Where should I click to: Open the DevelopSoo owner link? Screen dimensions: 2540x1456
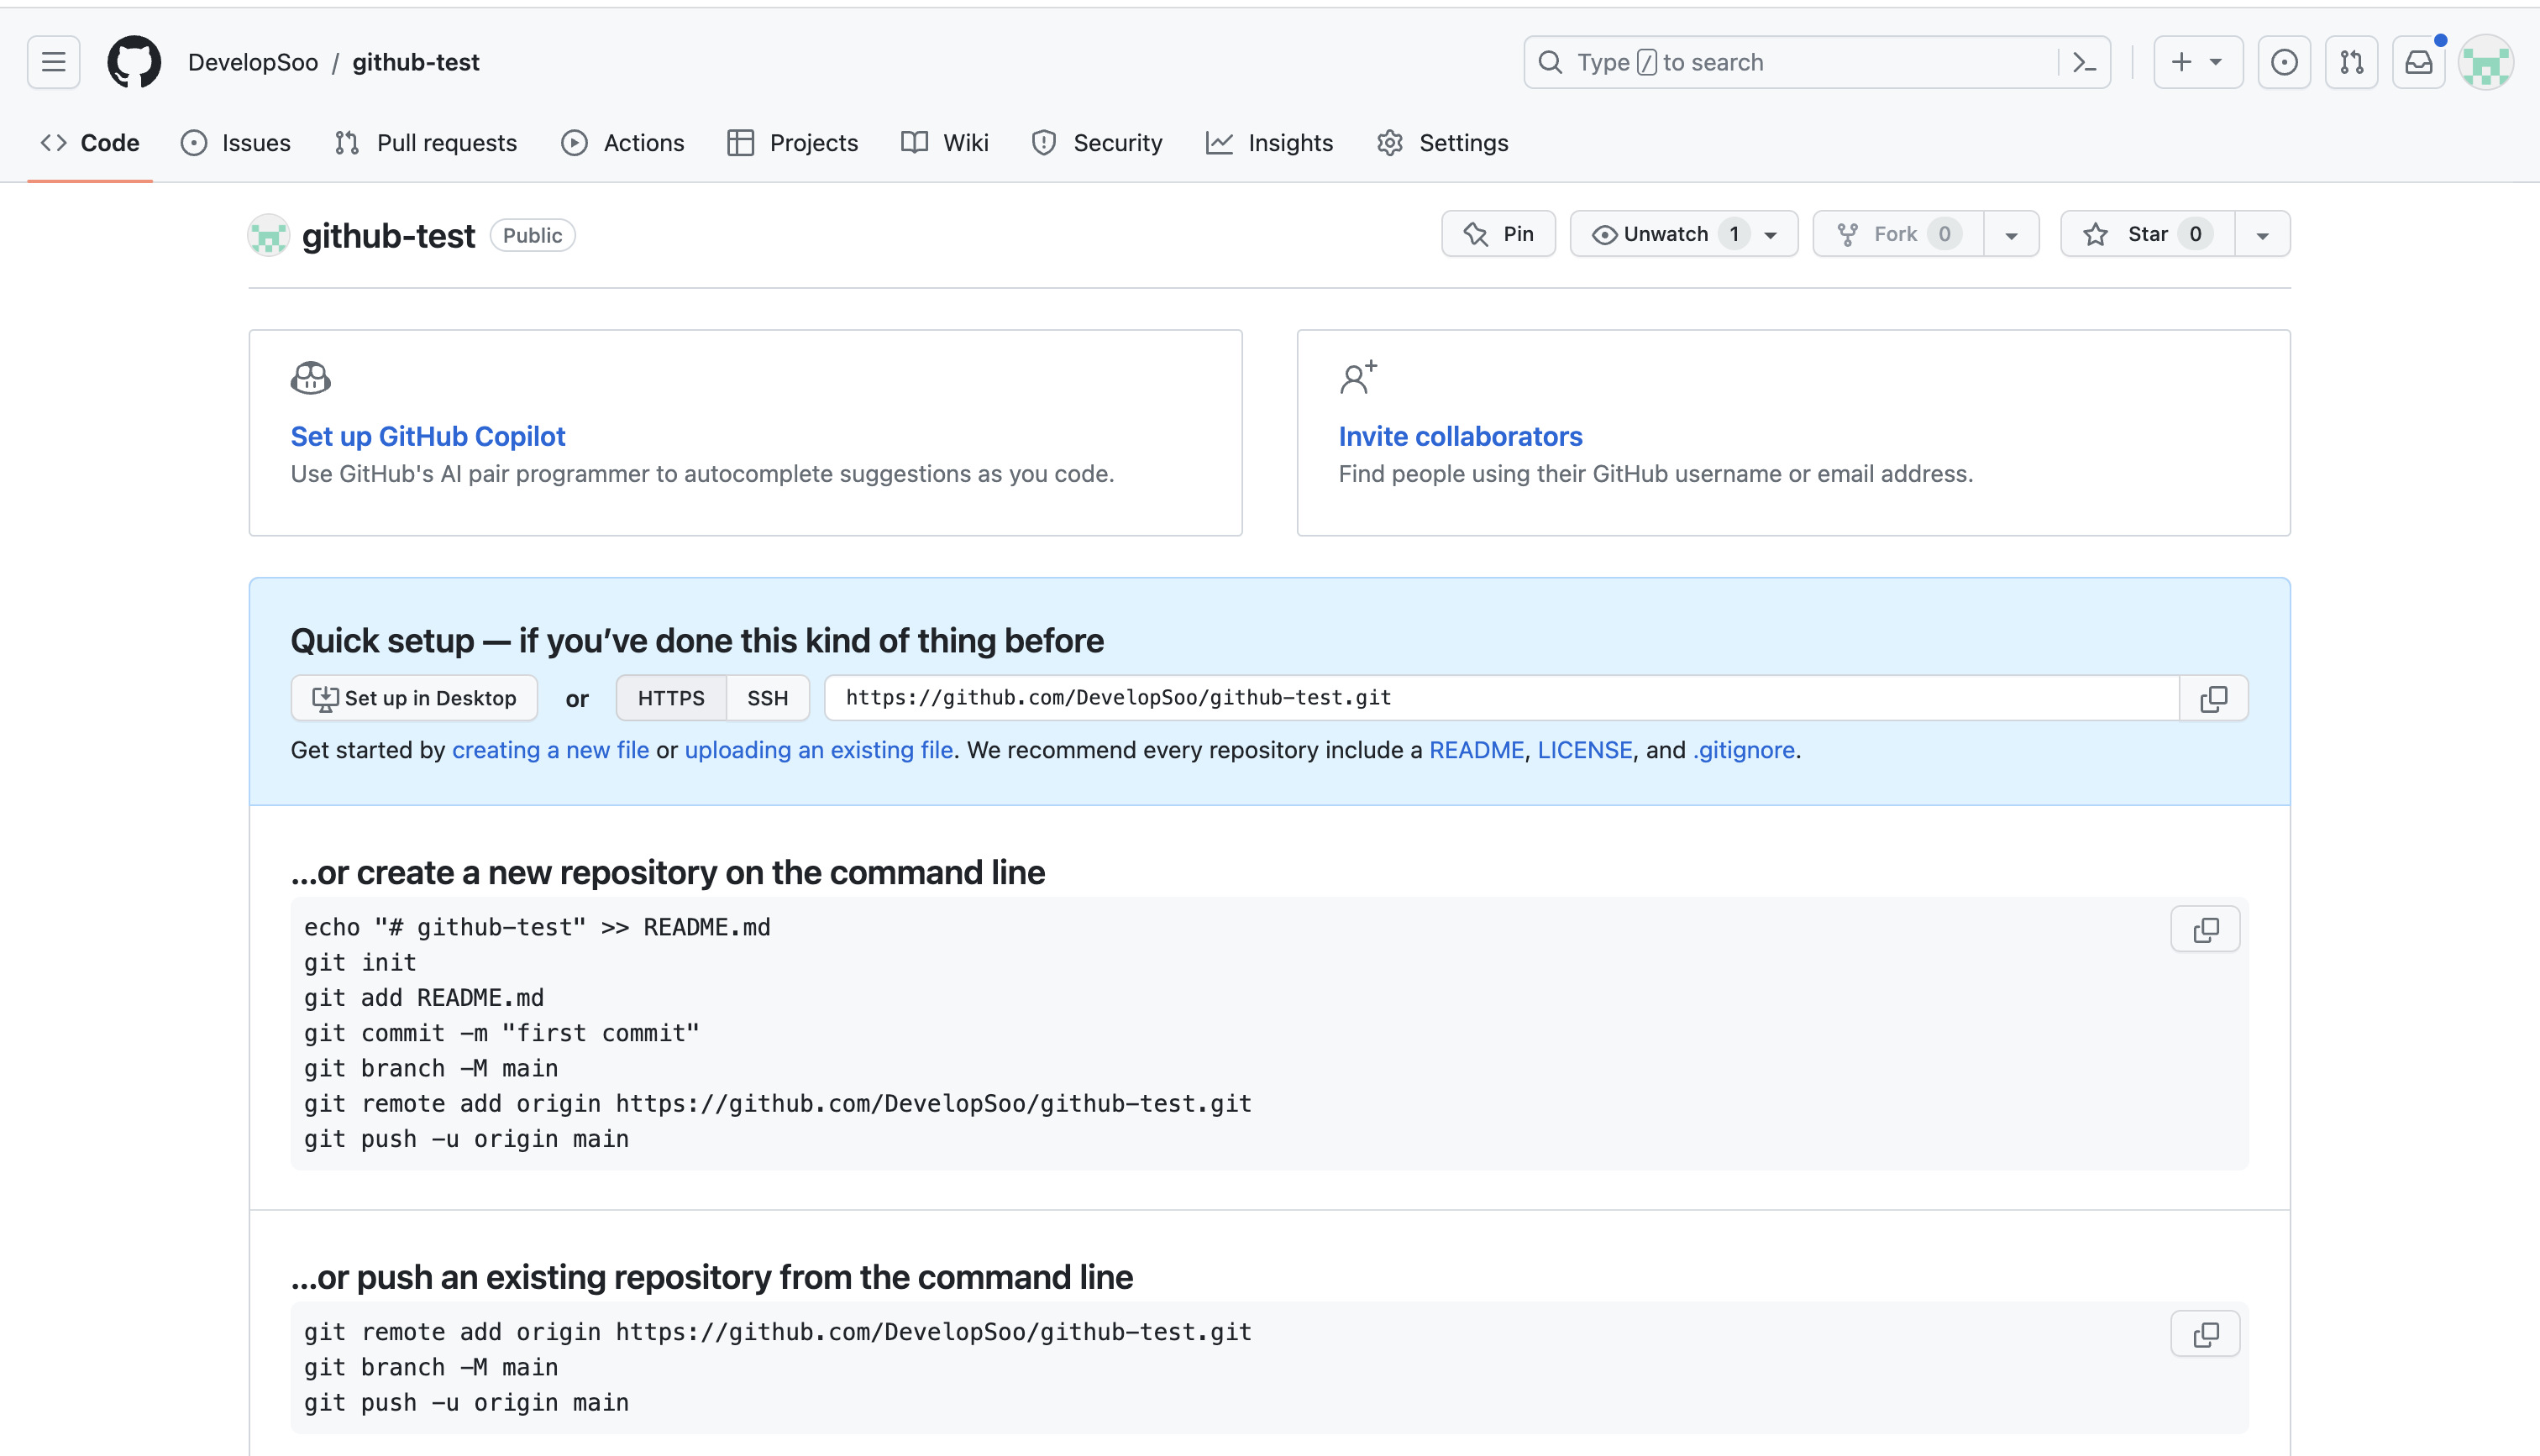coord(253,62)
